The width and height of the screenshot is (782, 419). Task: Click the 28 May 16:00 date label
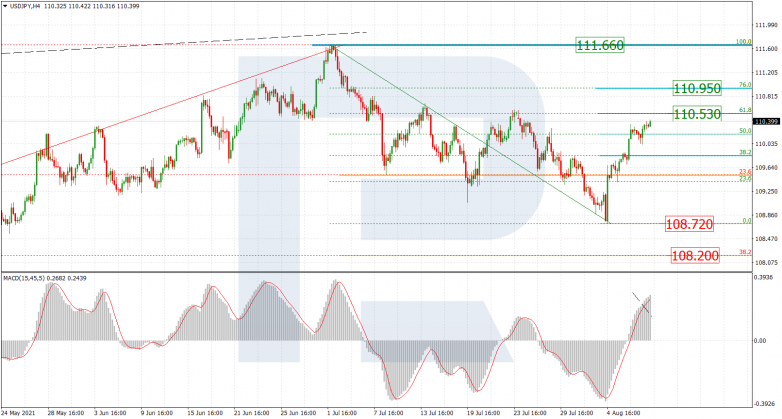(64, 414)
